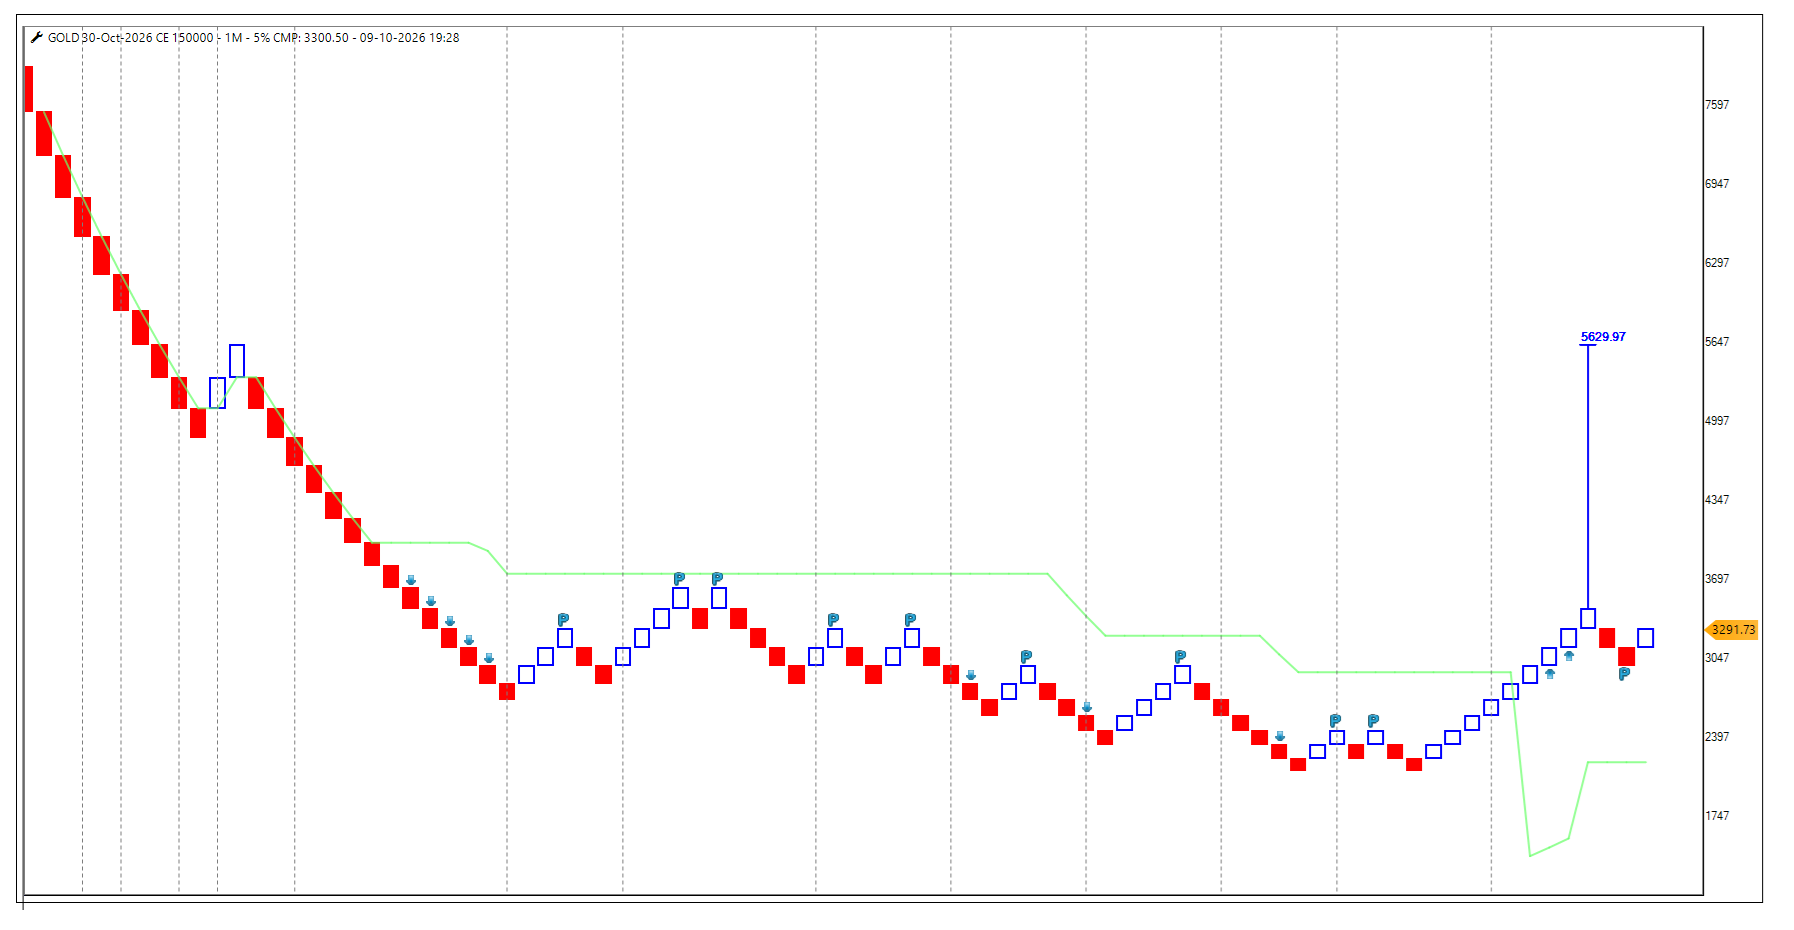Click the 5647 price axis label

pyautogui.click(x=1717, y=342)
